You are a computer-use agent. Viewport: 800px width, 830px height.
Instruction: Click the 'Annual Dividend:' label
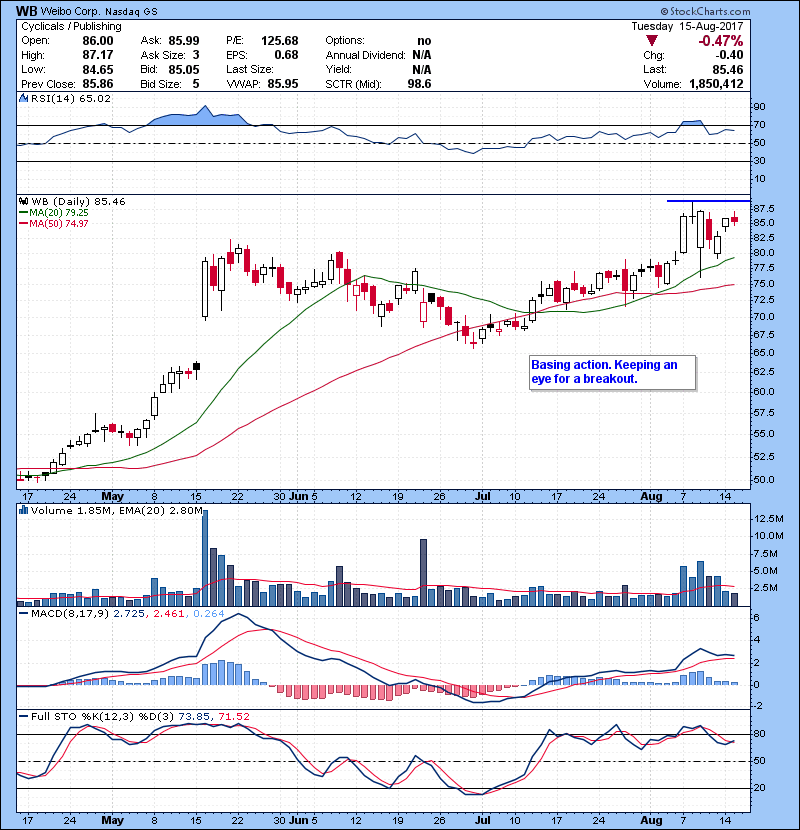tap(365, 55)
